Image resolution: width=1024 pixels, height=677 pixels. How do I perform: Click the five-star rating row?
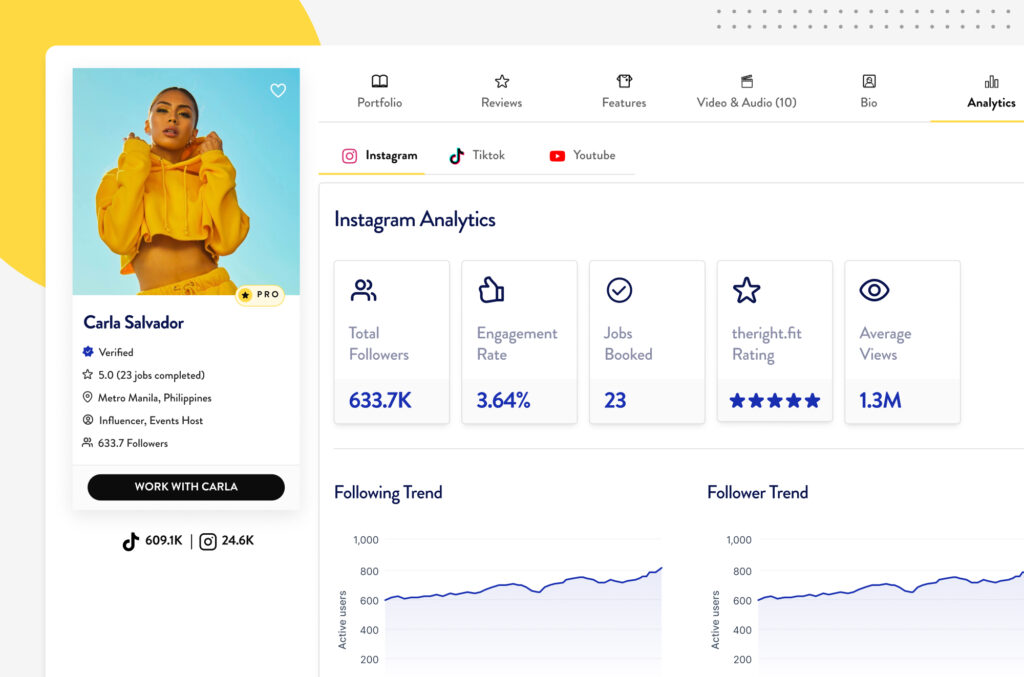[775, 400]
